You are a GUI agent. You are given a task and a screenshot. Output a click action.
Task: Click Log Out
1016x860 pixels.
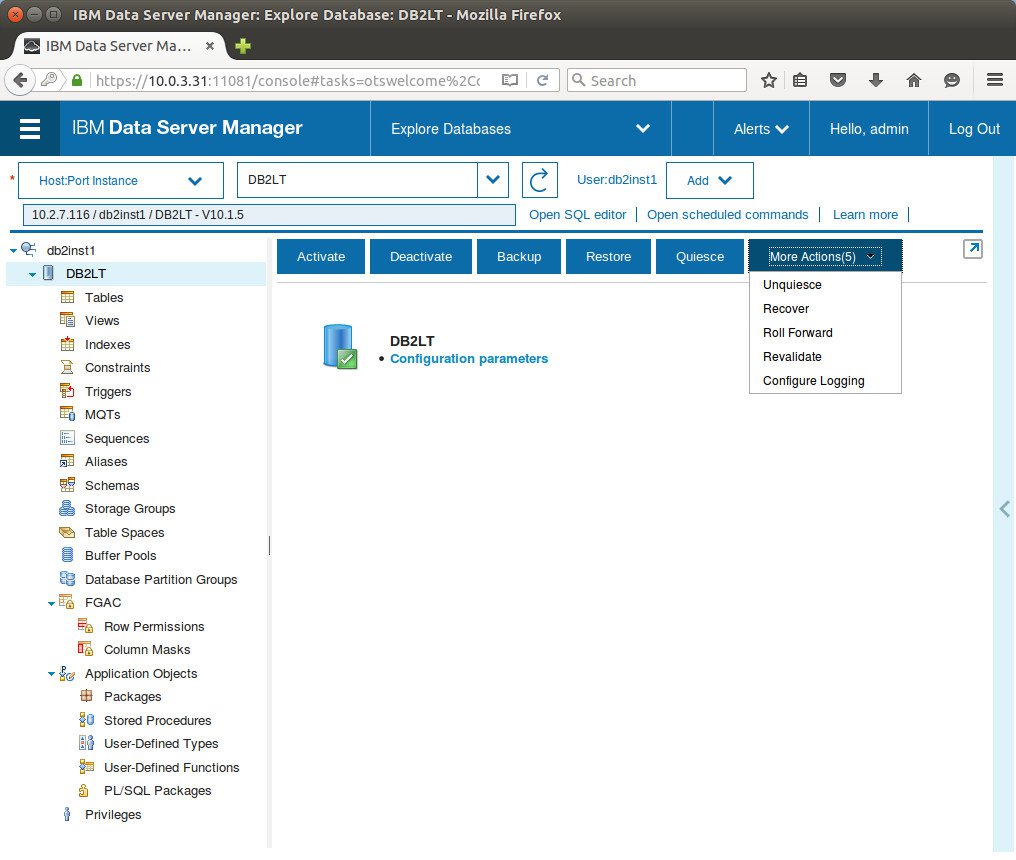point(974,128)
